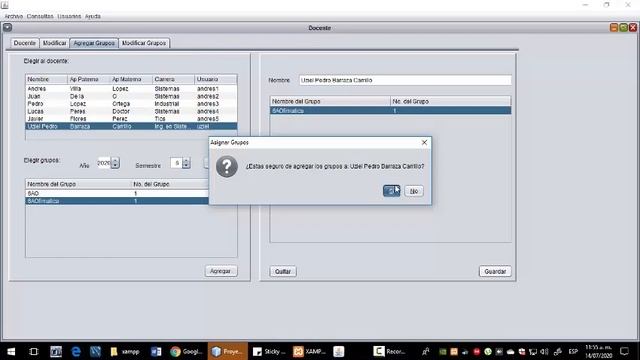Decrease the Año spinner value
Screen dimensions: 640x360
pyautogui.click(x=116, y=166)
